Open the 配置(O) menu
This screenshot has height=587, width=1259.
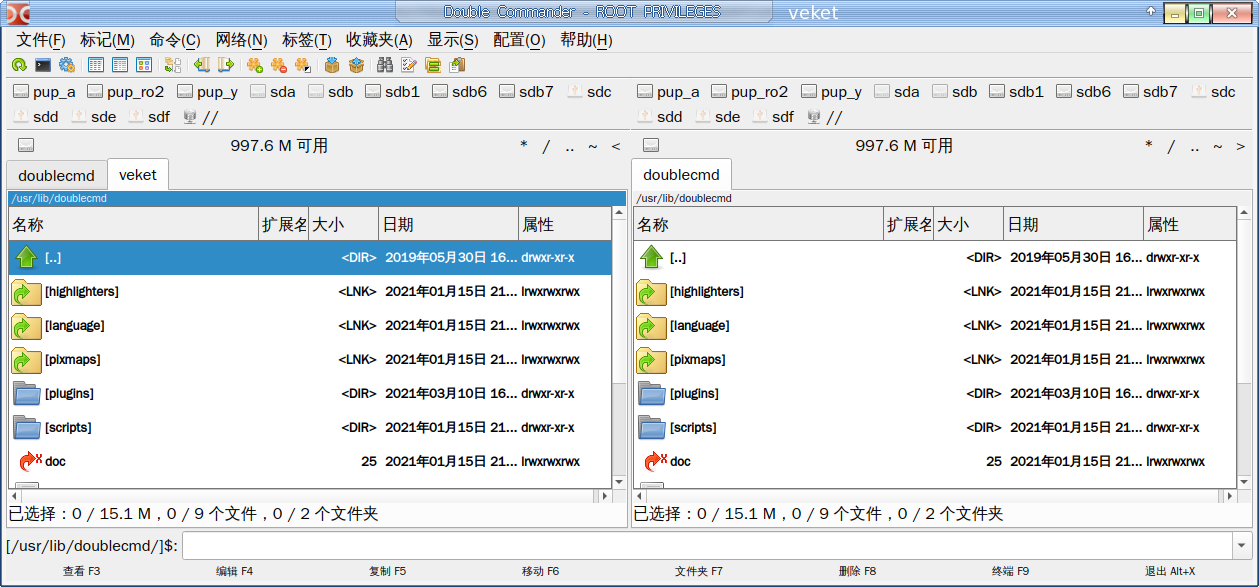point(519,40)
